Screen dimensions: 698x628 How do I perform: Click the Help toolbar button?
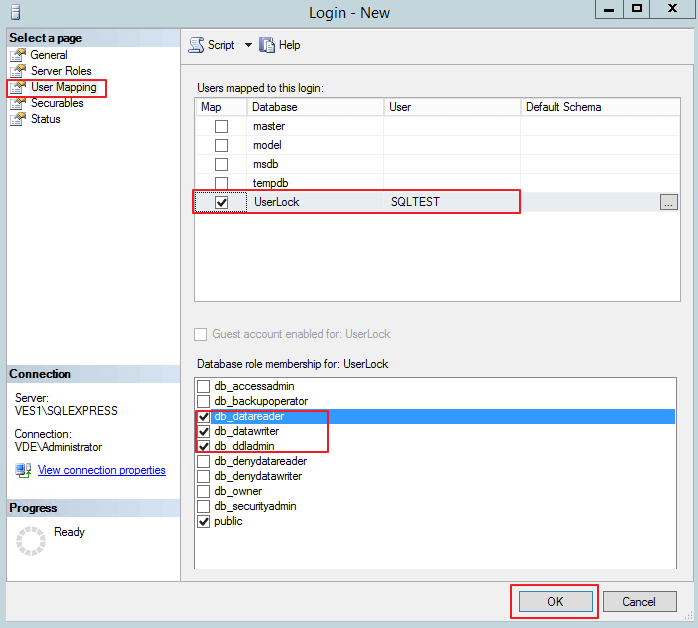pyautogui.click(x=280, y=45)
